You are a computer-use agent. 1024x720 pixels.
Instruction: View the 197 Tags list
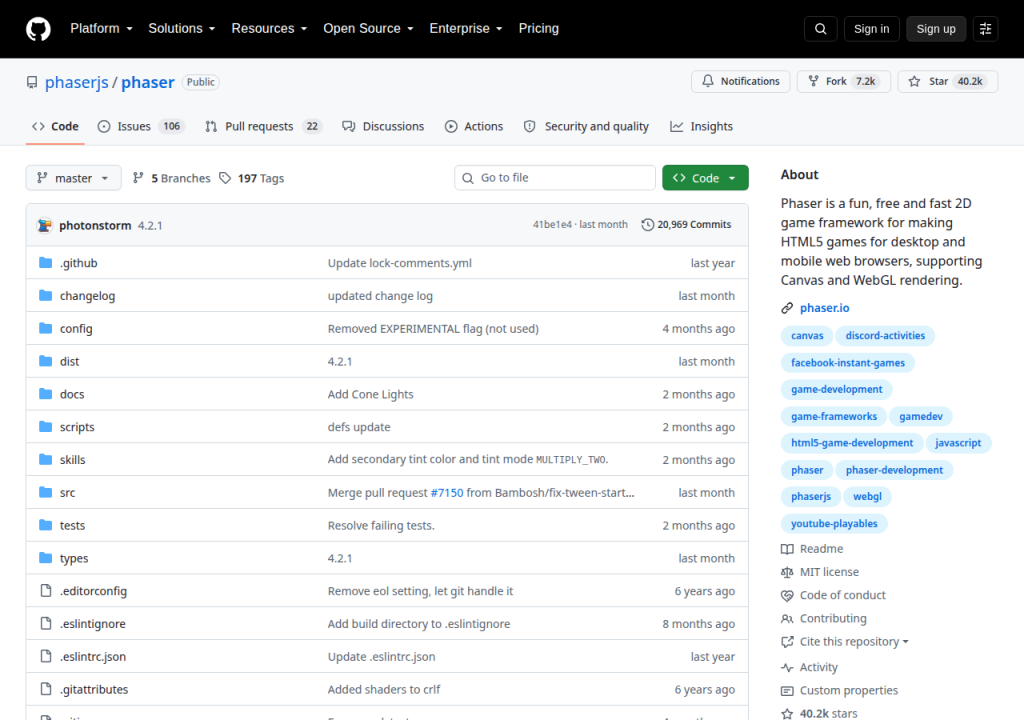(251, 178)
